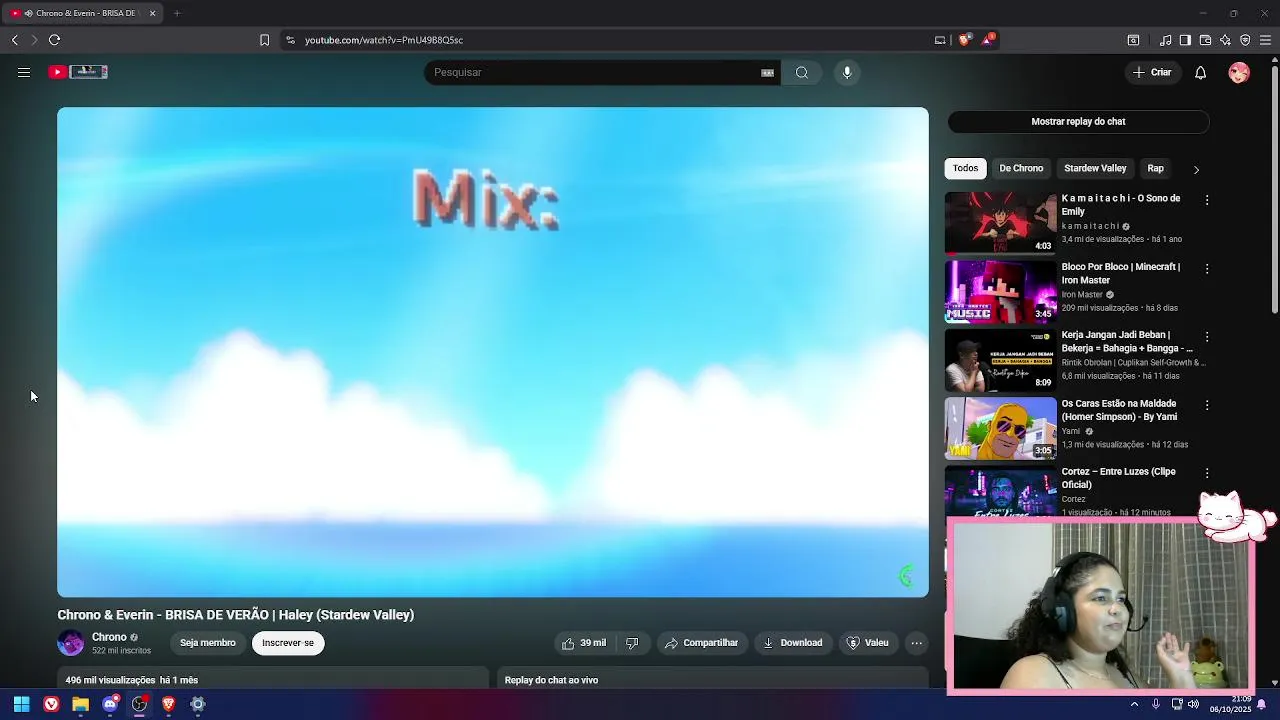Open the Chrono channel name link
The width and height of the screenshot is (1280, 720).
(109, 637)
